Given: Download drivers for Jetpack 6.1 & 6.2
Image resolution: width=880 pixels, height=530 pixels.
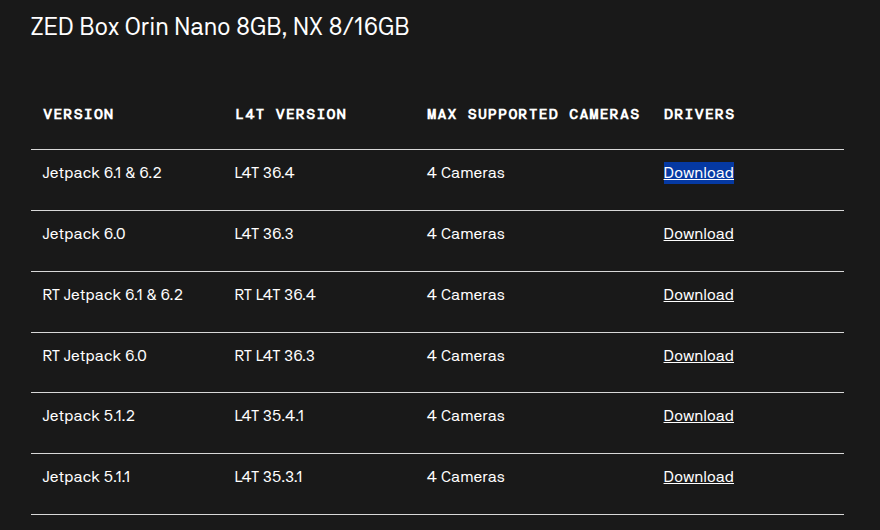Looking at the screenshot, I should 698,173.
